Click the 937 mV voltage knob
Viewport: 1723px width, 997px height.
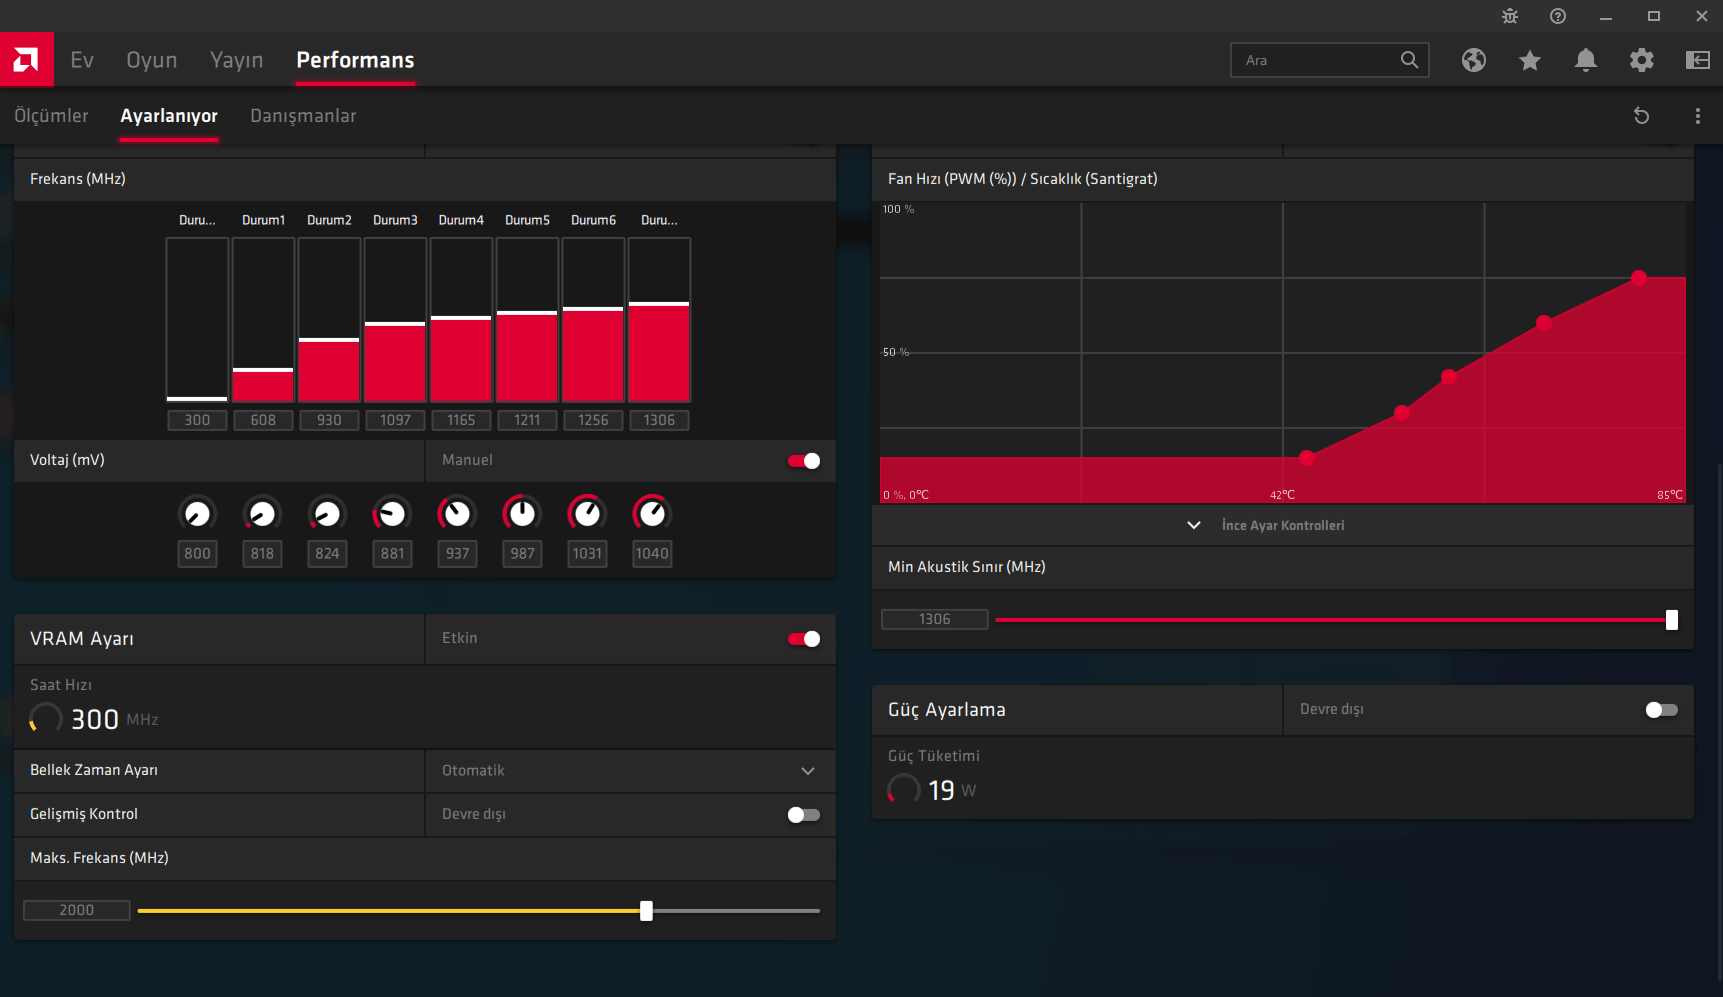[x=457, y=514]
